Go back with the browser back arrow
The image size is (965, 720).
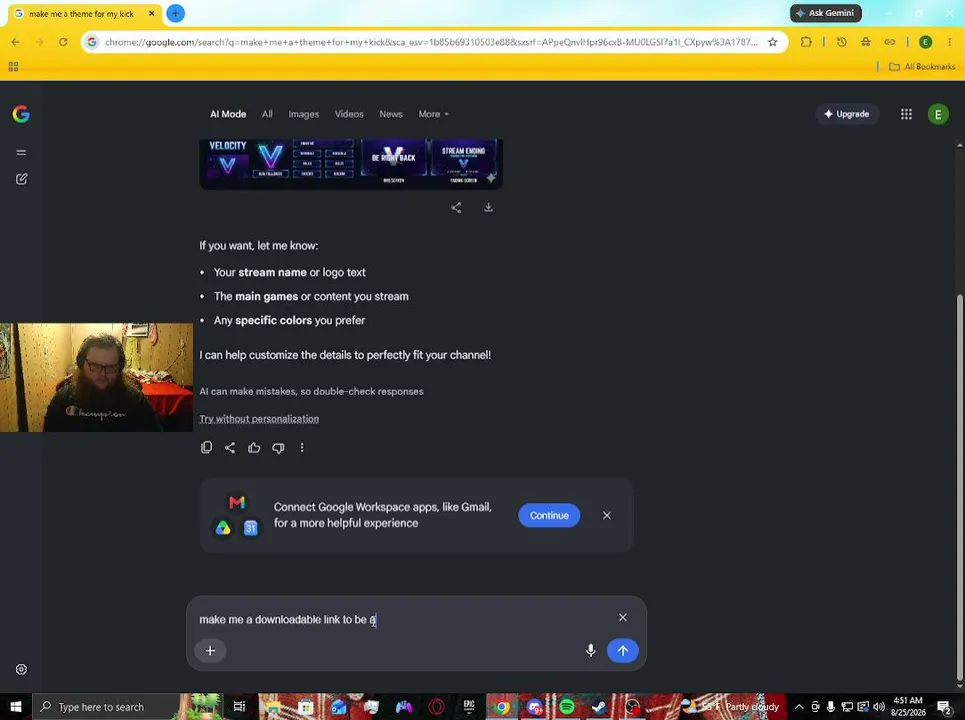coord(15,42)
